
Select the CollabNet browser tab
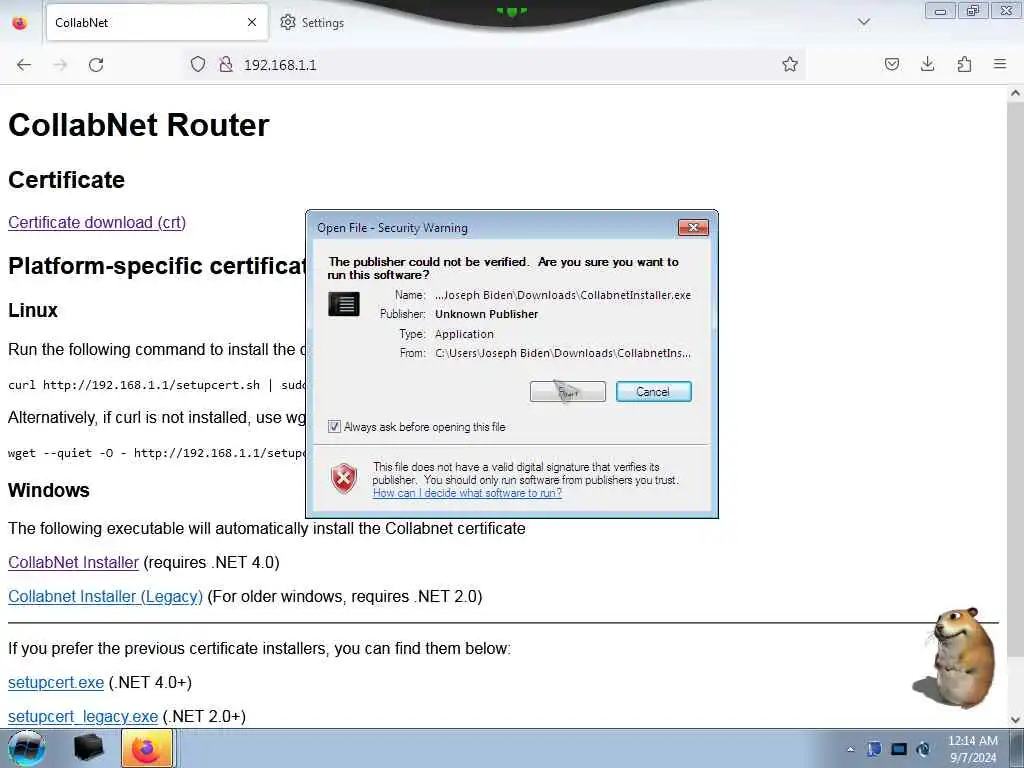click(157, 22)
